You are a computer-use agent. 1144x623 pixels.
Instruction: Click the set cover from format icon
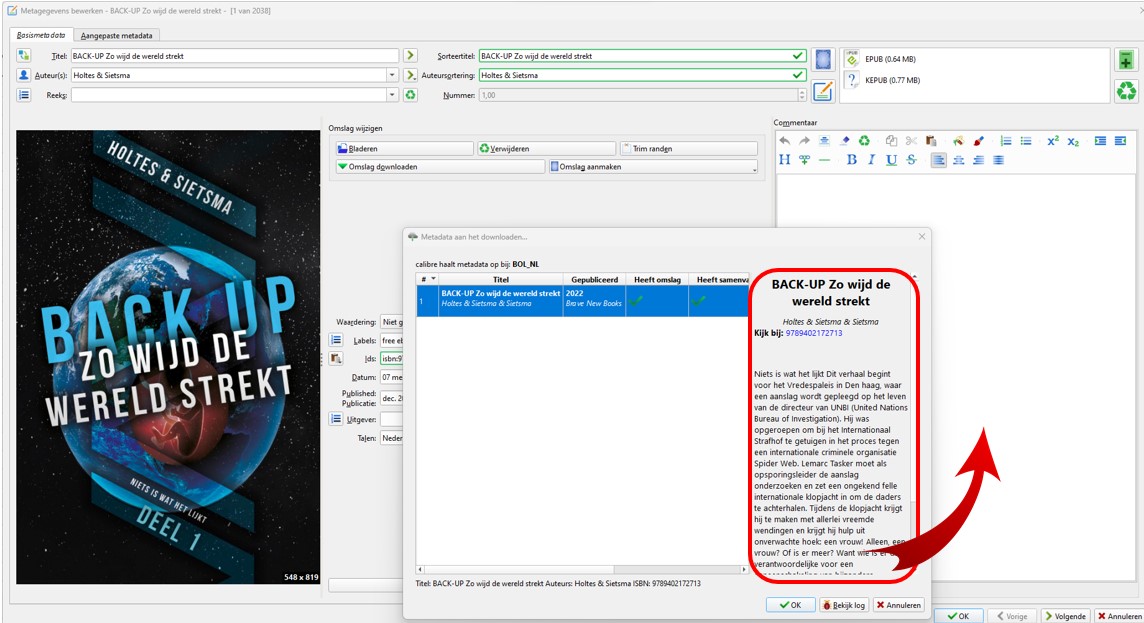(x=823, y=60)
